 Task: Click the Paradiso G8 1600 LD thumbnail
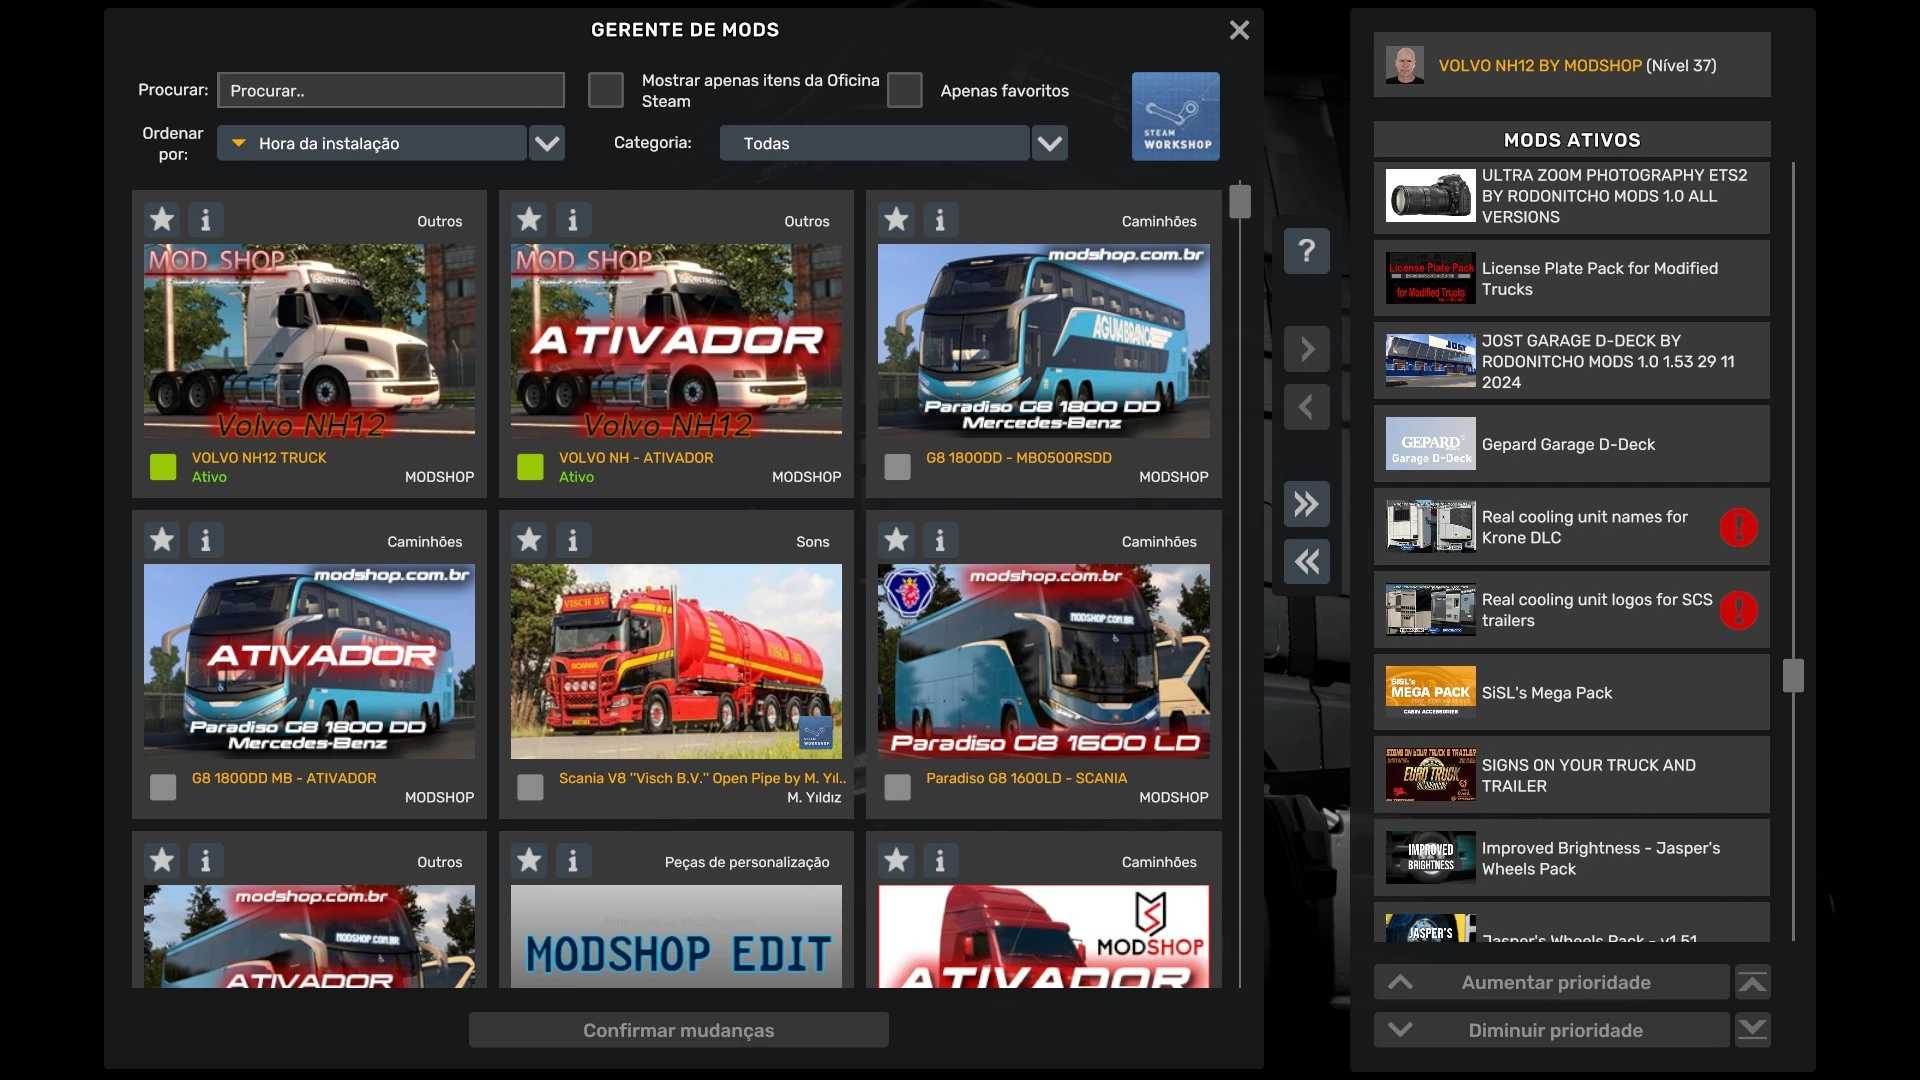coord(1043,661)
